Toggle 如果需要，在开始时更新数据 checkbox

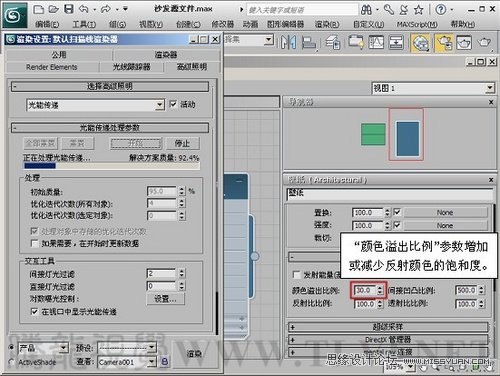pyautogui.click(x=34, y=243)
